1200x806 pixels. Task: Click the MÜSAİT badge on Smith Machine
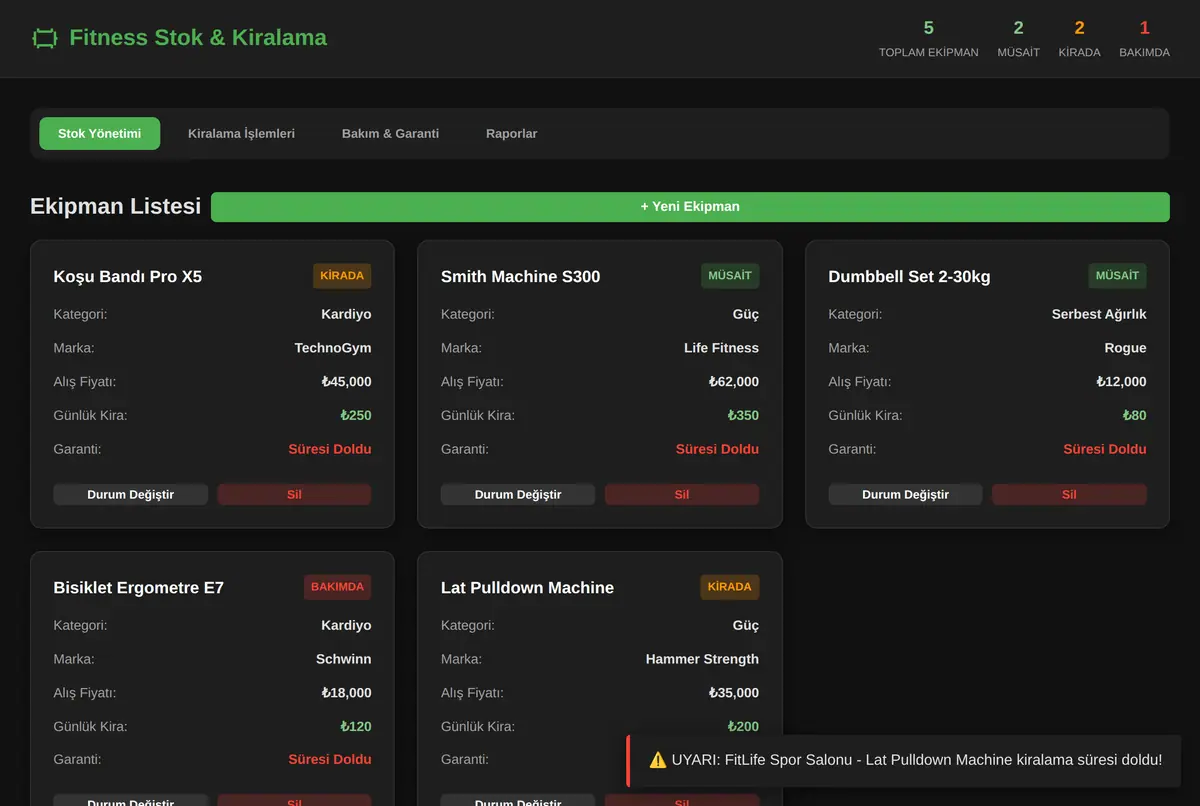(730, 276)
